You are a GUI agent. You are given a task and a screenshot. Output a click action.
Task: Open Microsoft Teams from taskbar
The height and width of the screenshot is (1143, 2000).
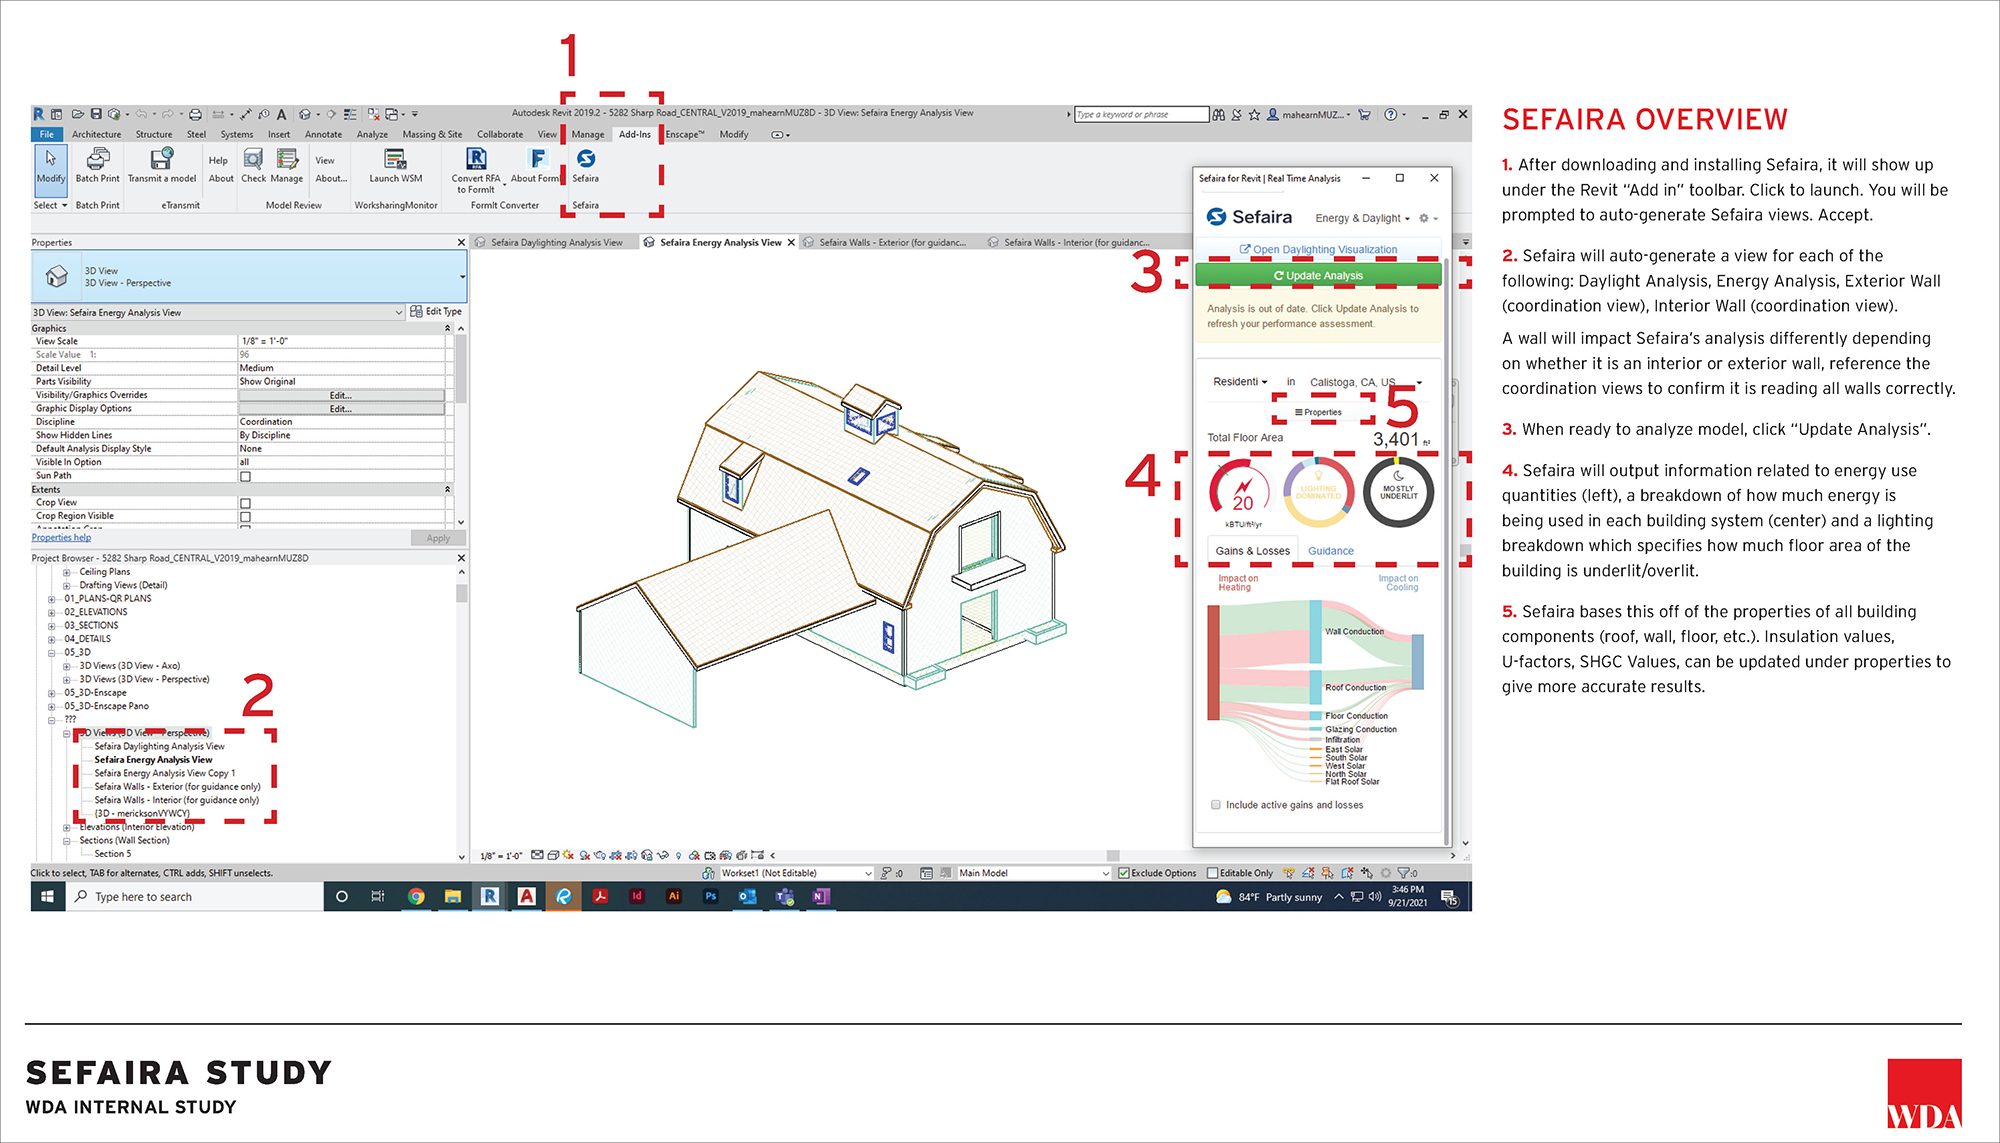click(x=784, y=896)
